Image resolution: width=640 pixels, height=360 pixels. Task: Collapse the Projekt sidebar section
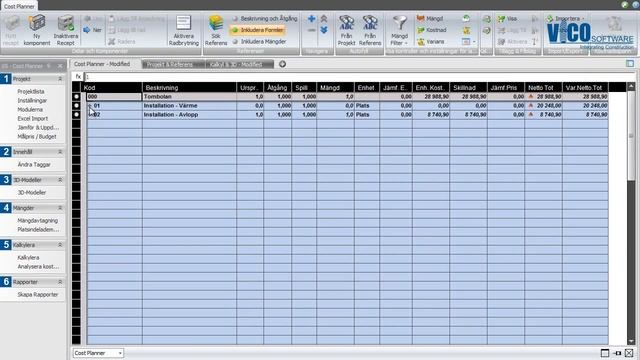pyautogui.click(x=60, y=79)
